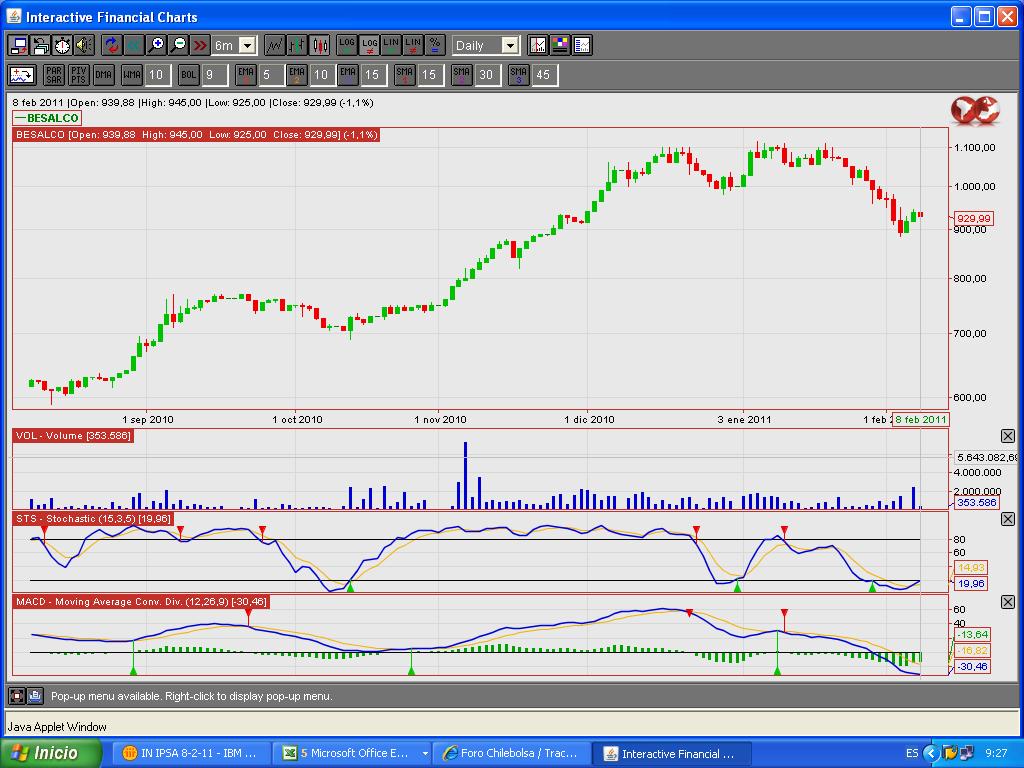Click the Inicio start button

[54, 754]
